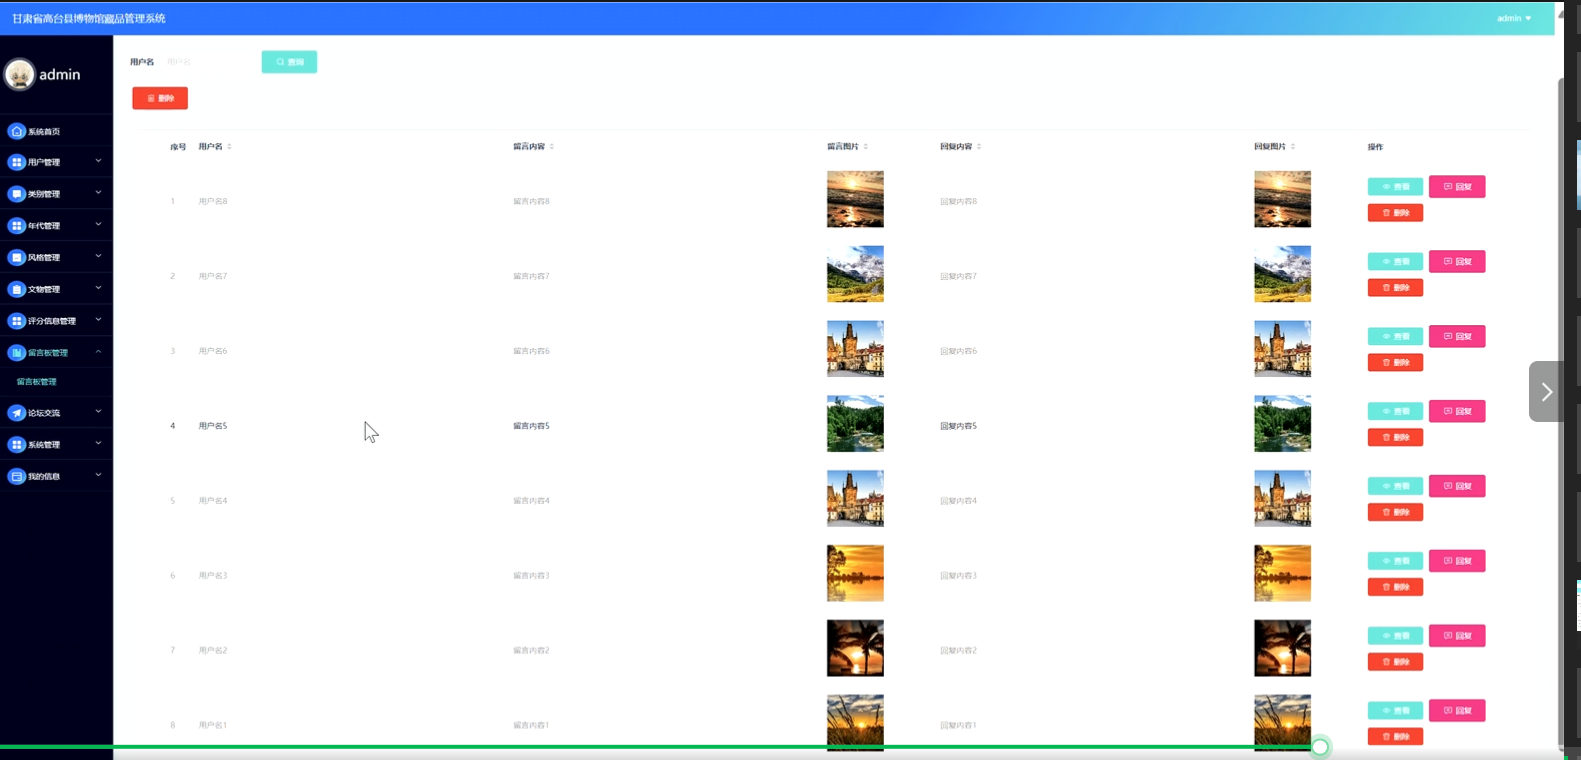The image size is (1581, 760).
Task: Reply to the 用户名8 message
Action: click(x=1457, y=187)
